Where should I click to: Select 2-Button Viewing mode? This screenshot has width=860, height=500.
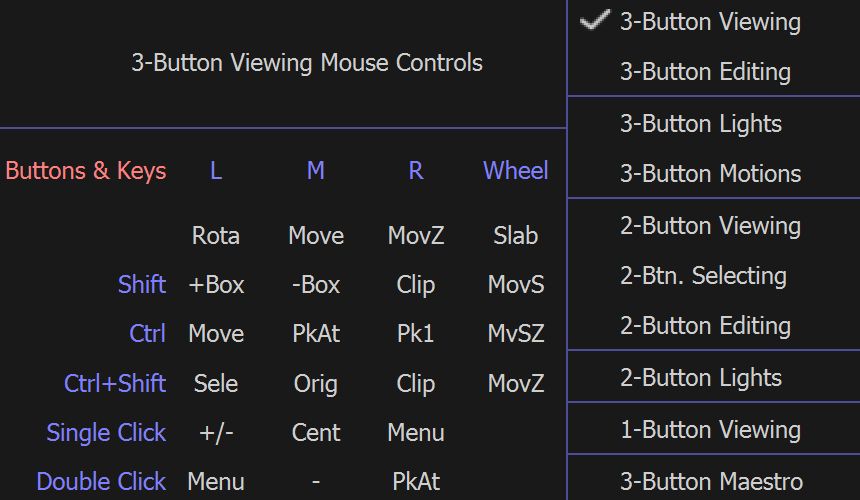coord(710,226)
